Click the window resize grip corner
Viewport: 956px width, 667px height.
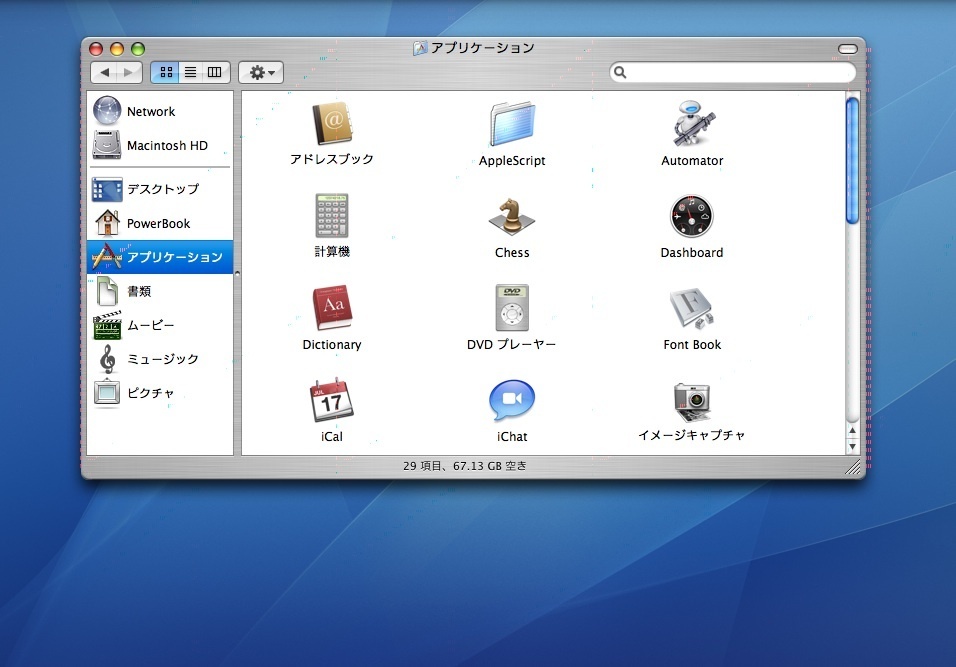click(854, 466)
